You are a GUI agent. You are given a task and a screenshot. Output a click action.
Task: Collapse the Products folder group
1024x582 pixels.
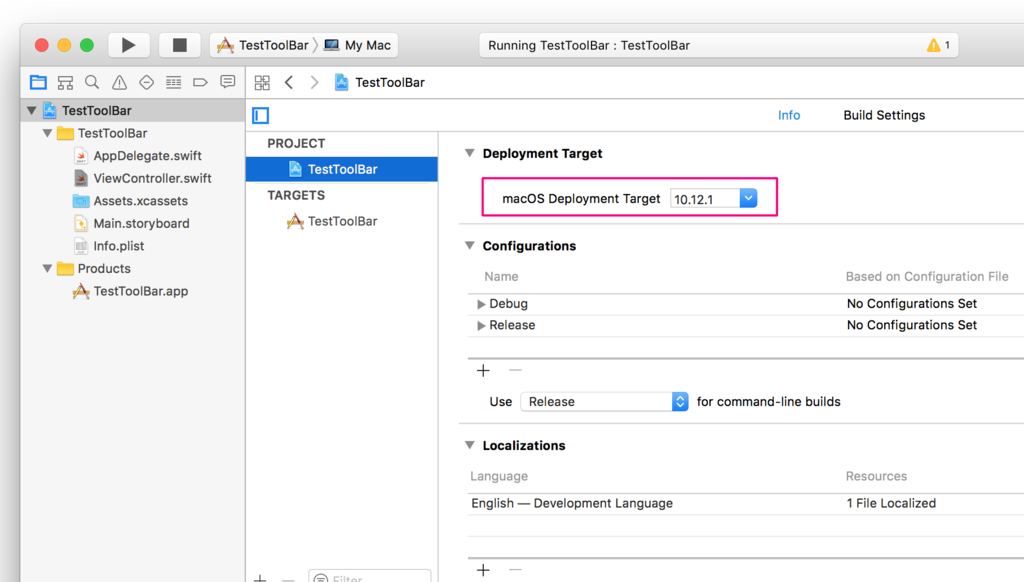(48, 268)
